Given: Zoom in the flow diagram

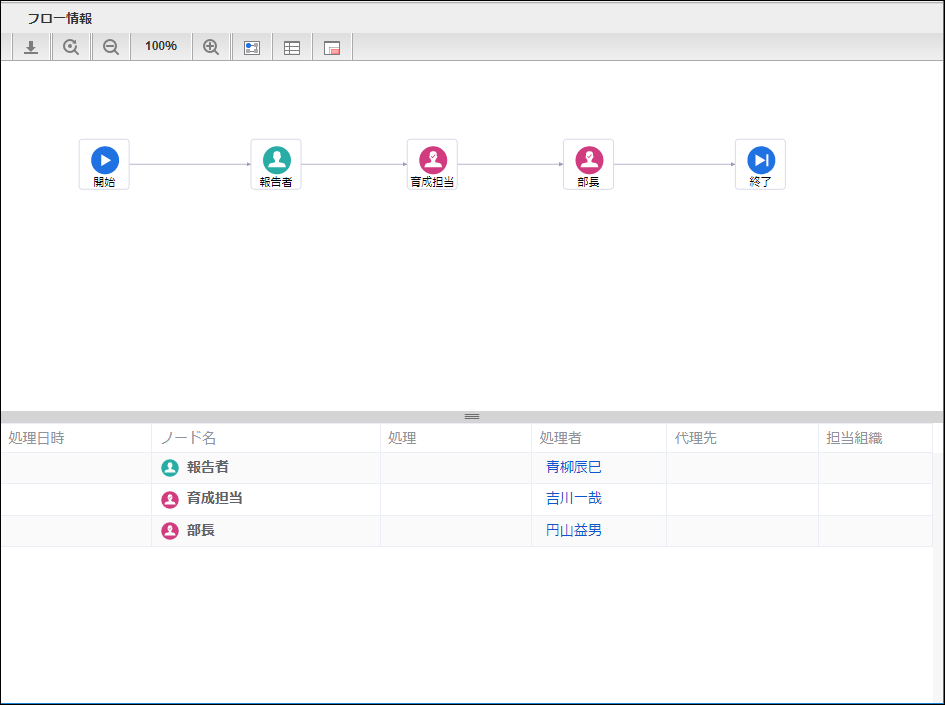Looking at the screenshot, I should 211,47.
